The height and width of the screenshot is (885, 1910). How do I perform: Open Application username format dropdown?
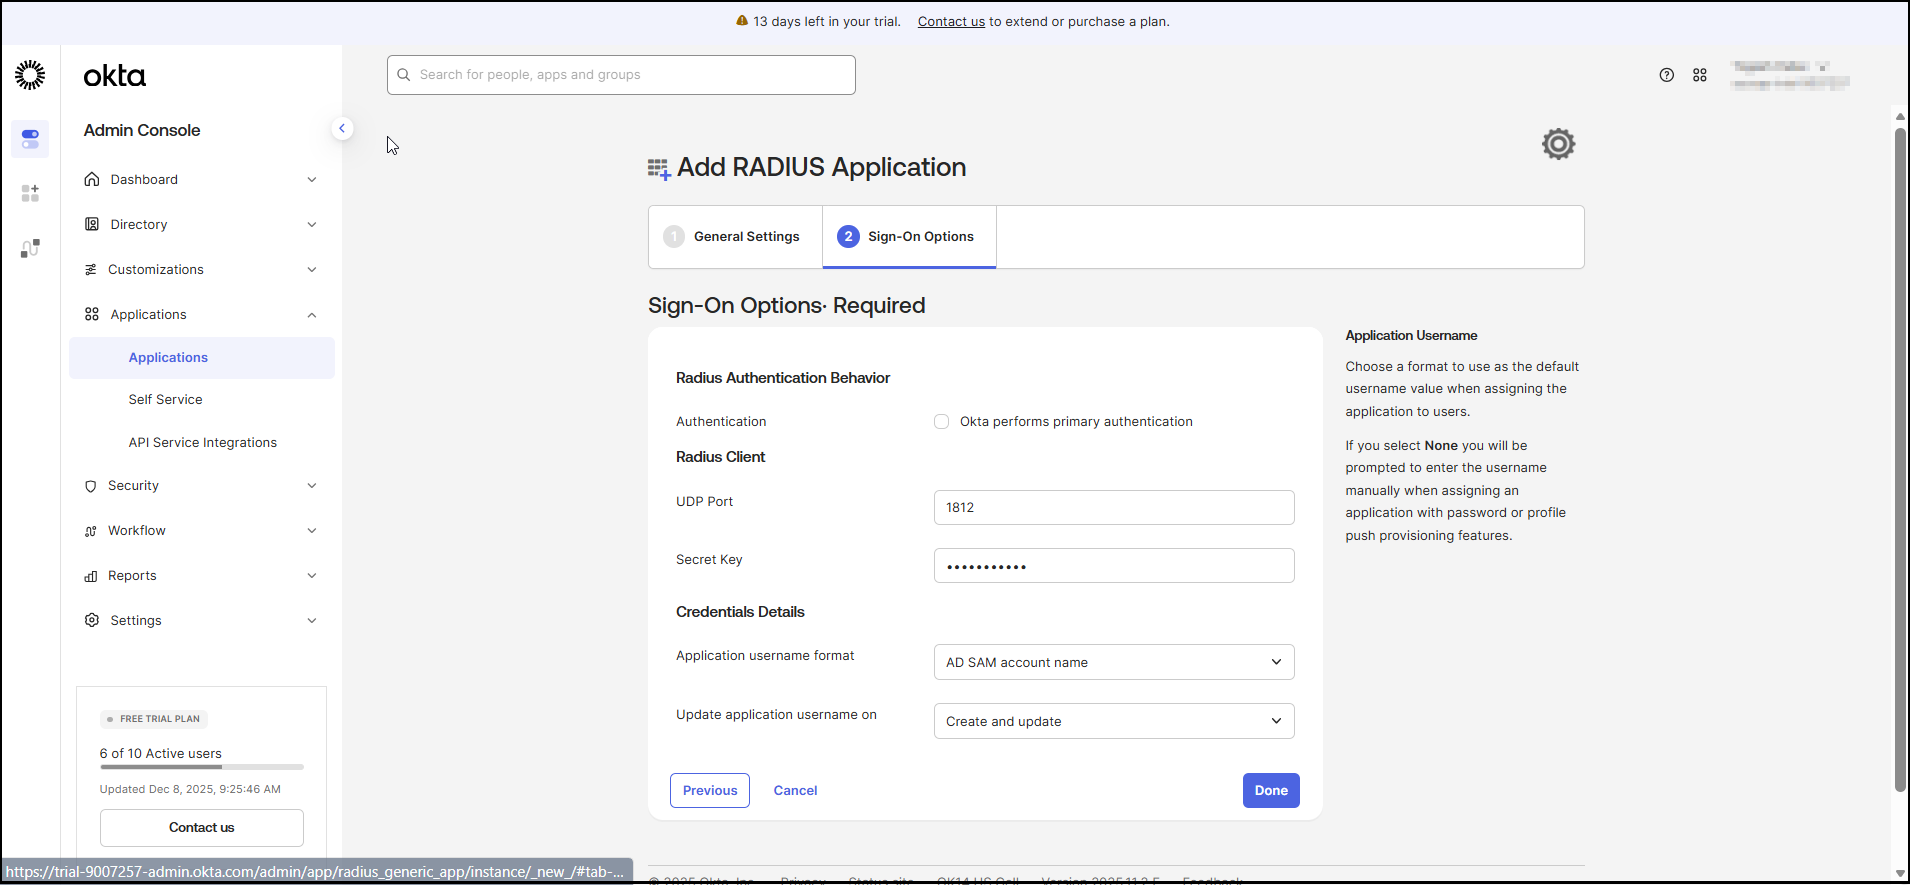coord(1113,662)
